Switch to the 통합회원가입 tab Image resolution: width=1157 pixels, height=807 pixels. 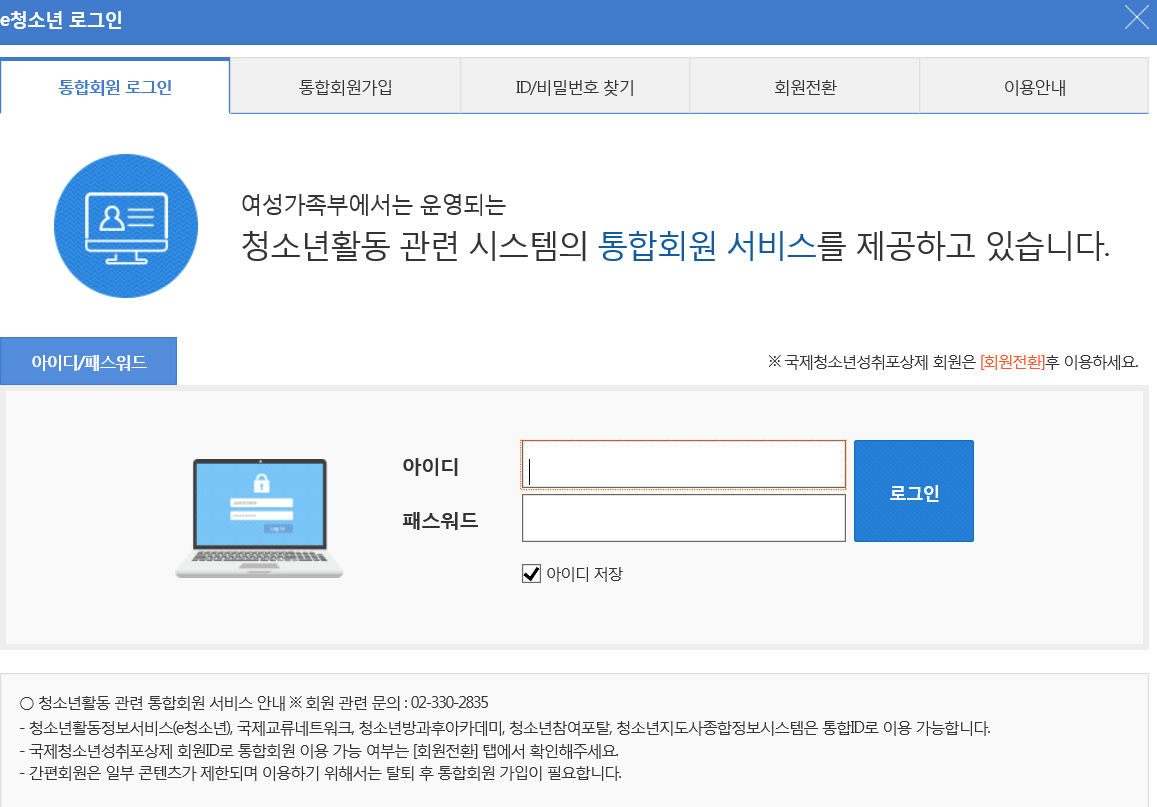(345, 87)
